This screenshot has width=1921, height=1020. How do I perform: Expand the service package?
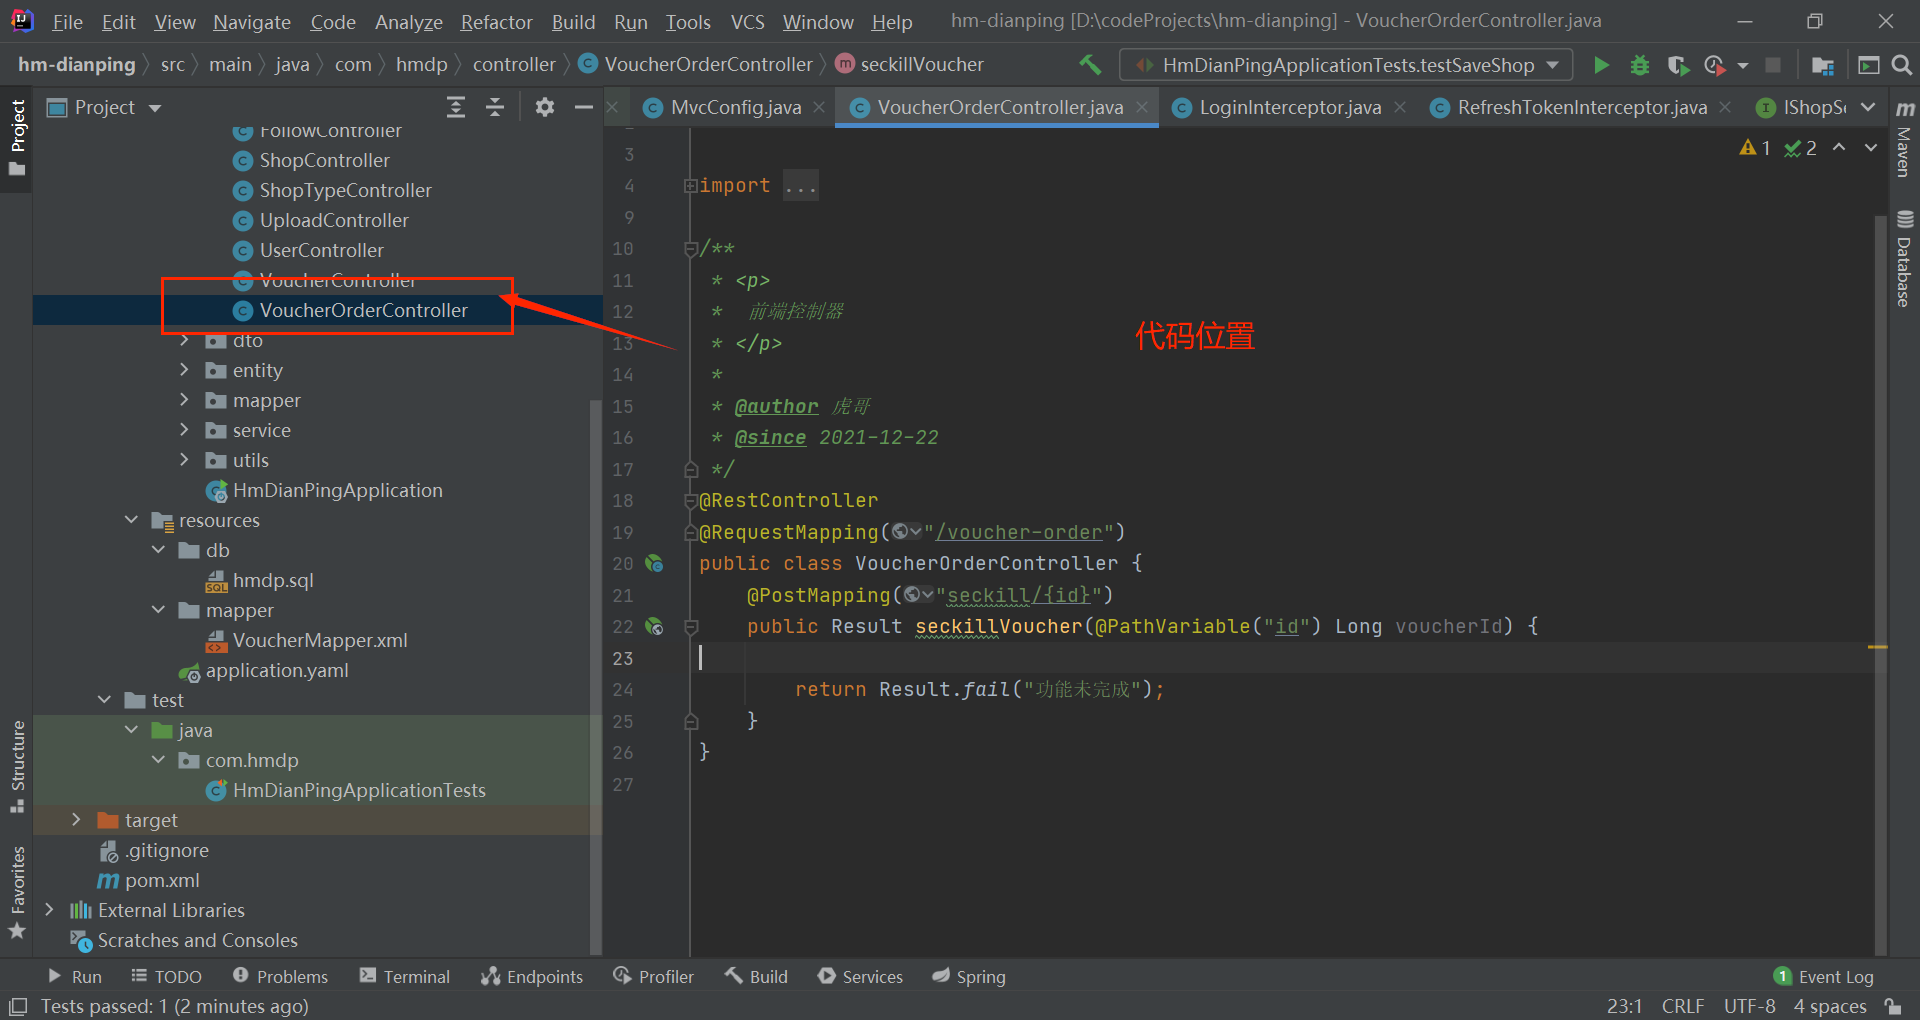coord(184,430)
